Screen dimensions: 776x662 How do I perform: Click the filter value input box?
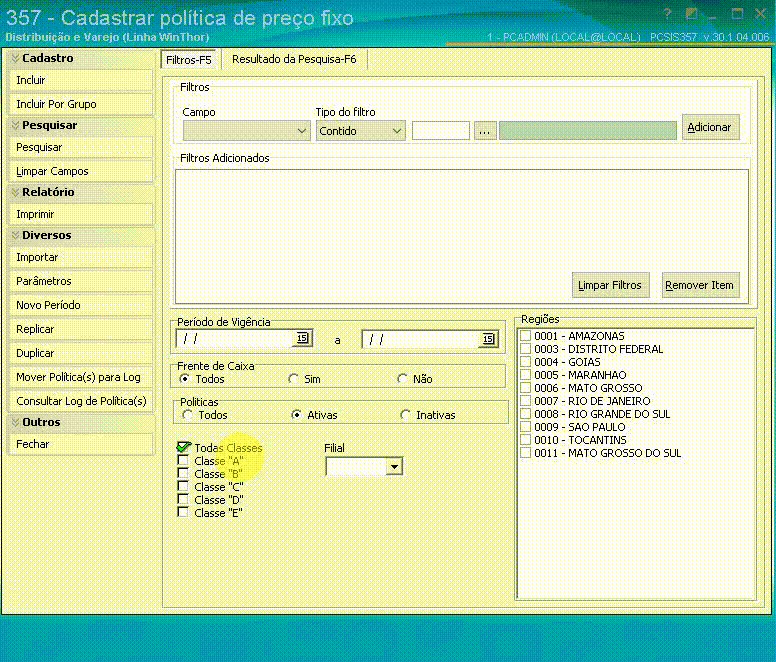pos(440,131)
